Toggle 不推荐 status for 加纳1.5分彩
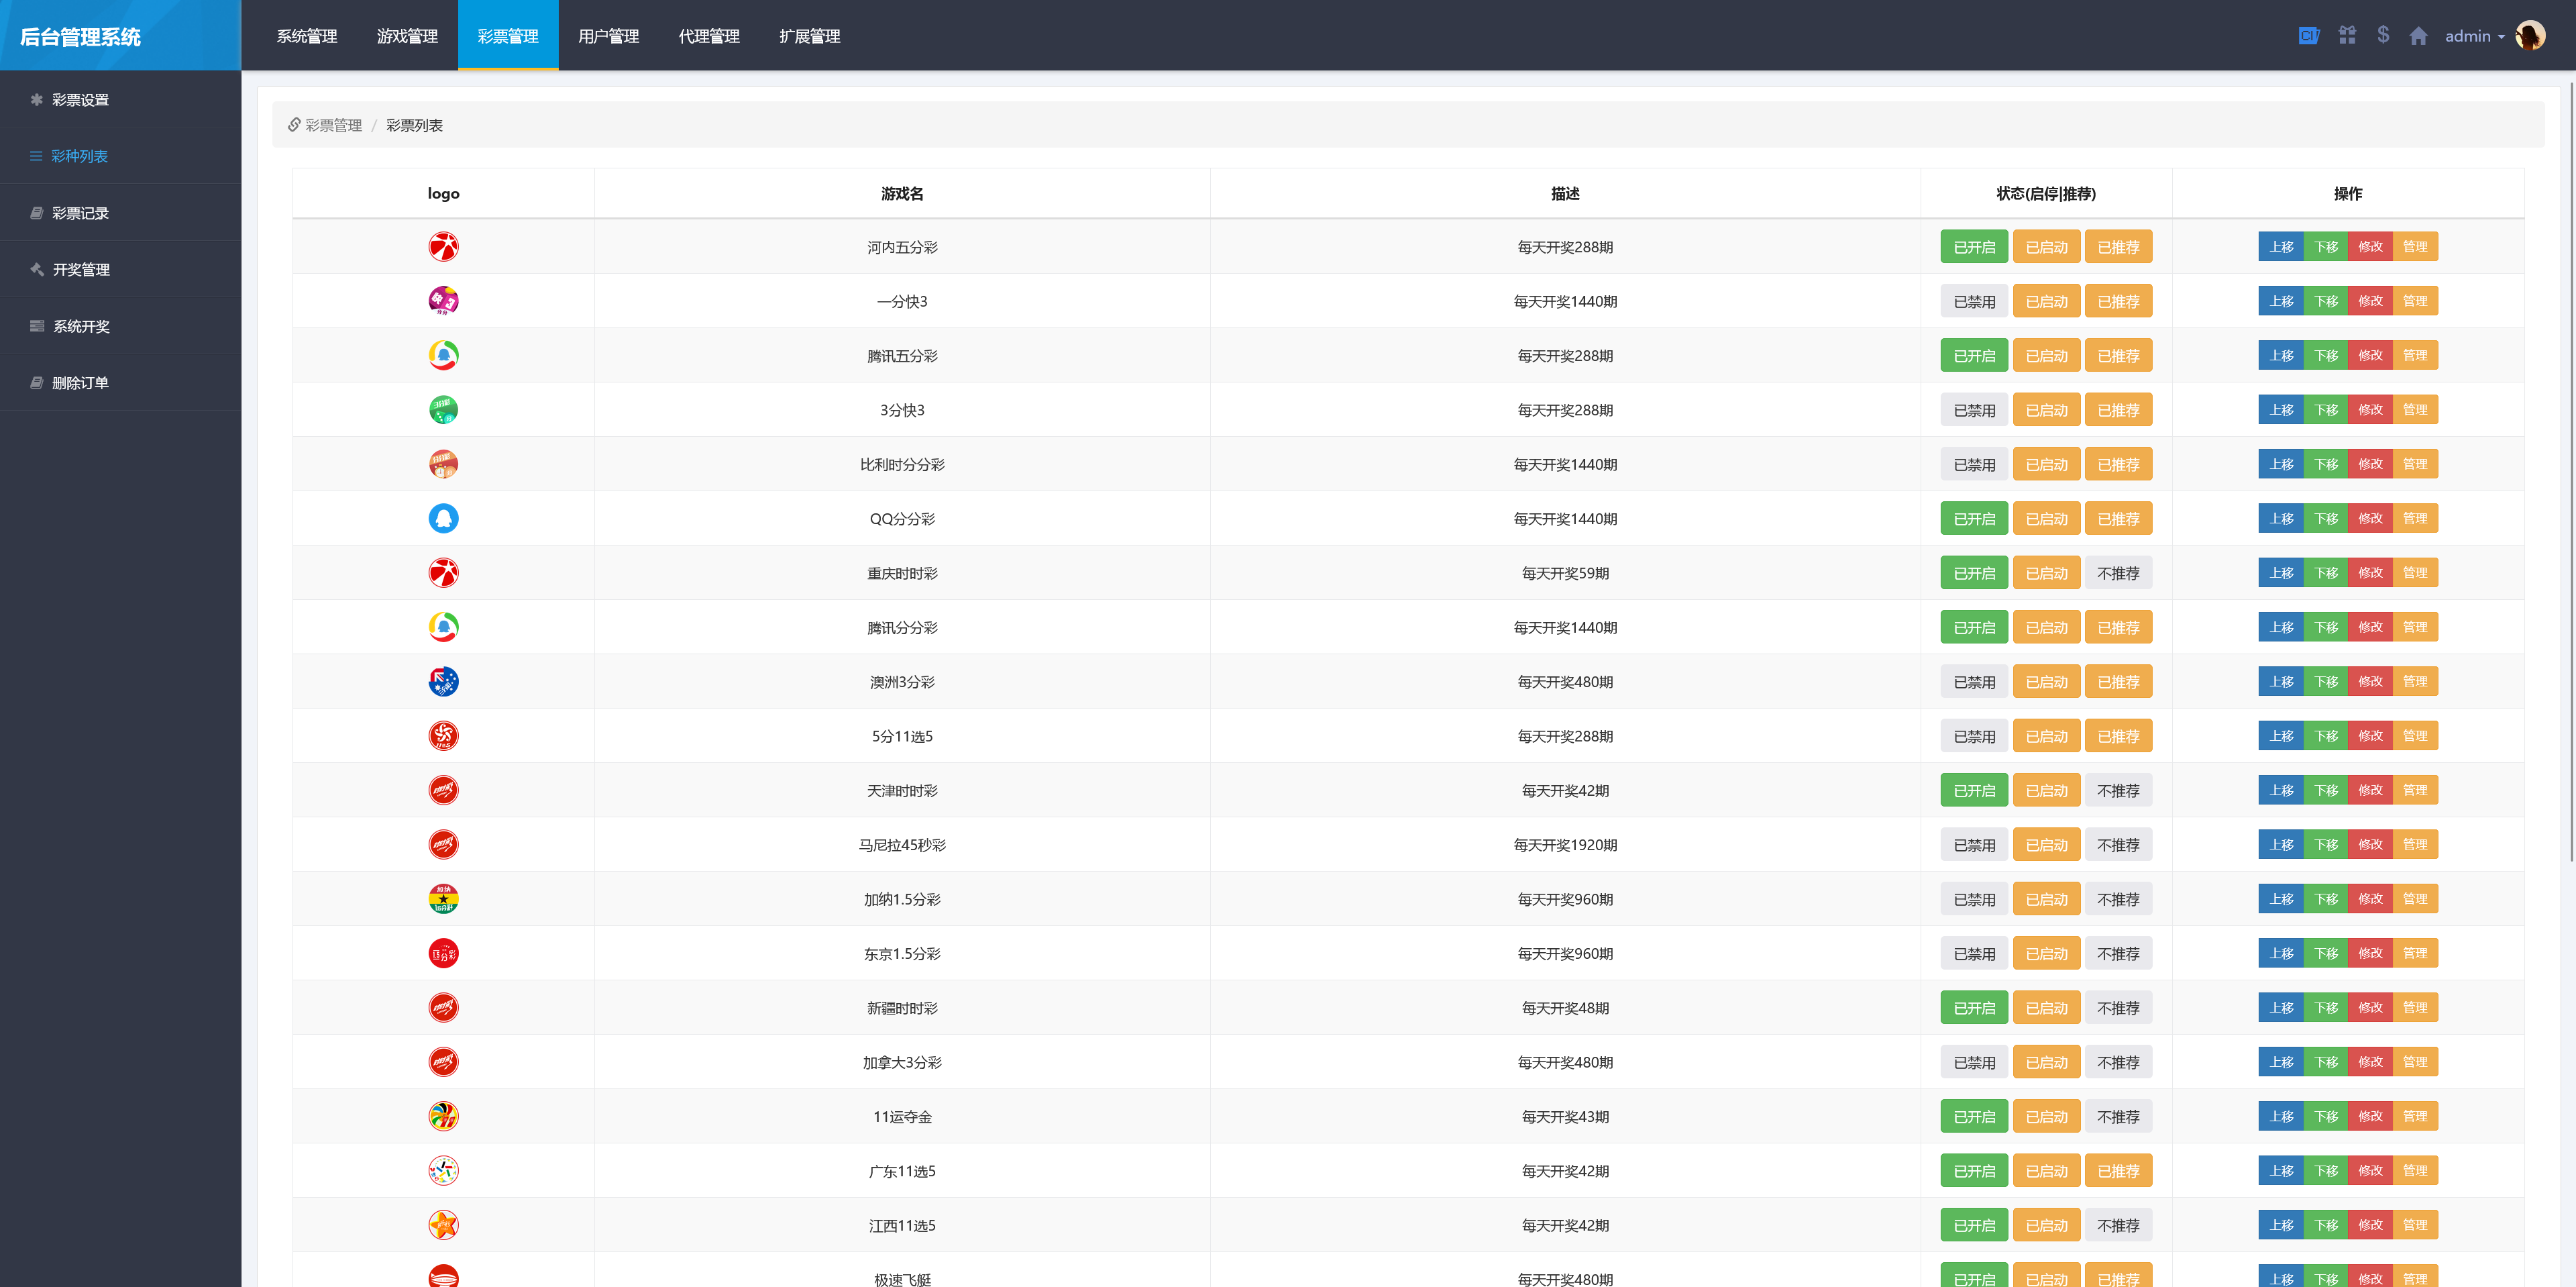2576x1287 pixels. pyautogui.click(x=2118, y=899)
